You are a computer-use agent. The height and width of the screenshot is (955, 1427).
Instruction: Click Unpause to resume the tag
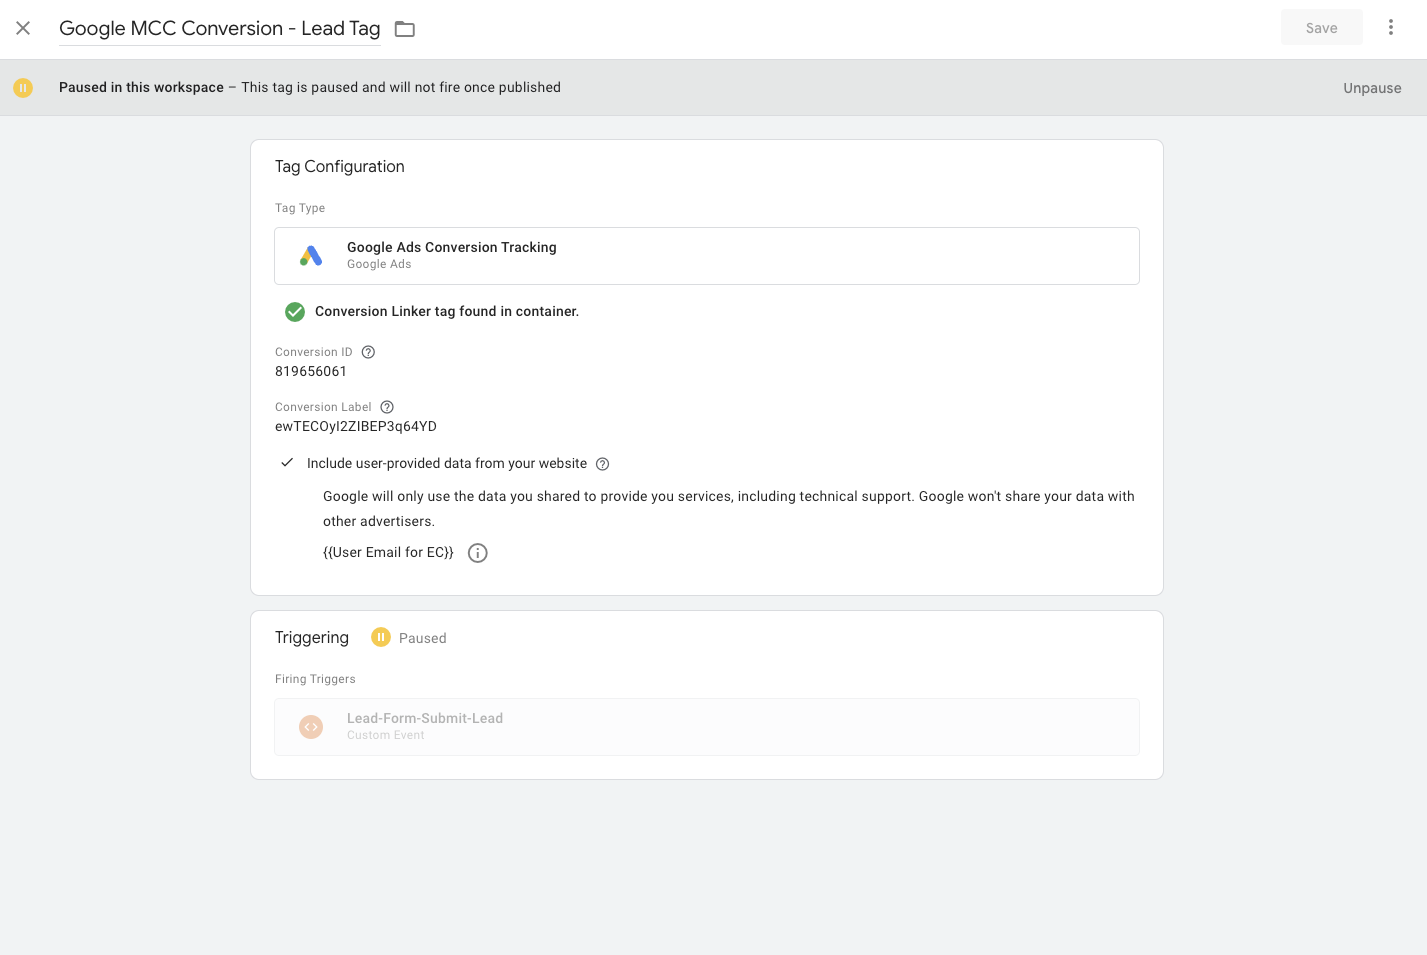tap(1371, 88)
